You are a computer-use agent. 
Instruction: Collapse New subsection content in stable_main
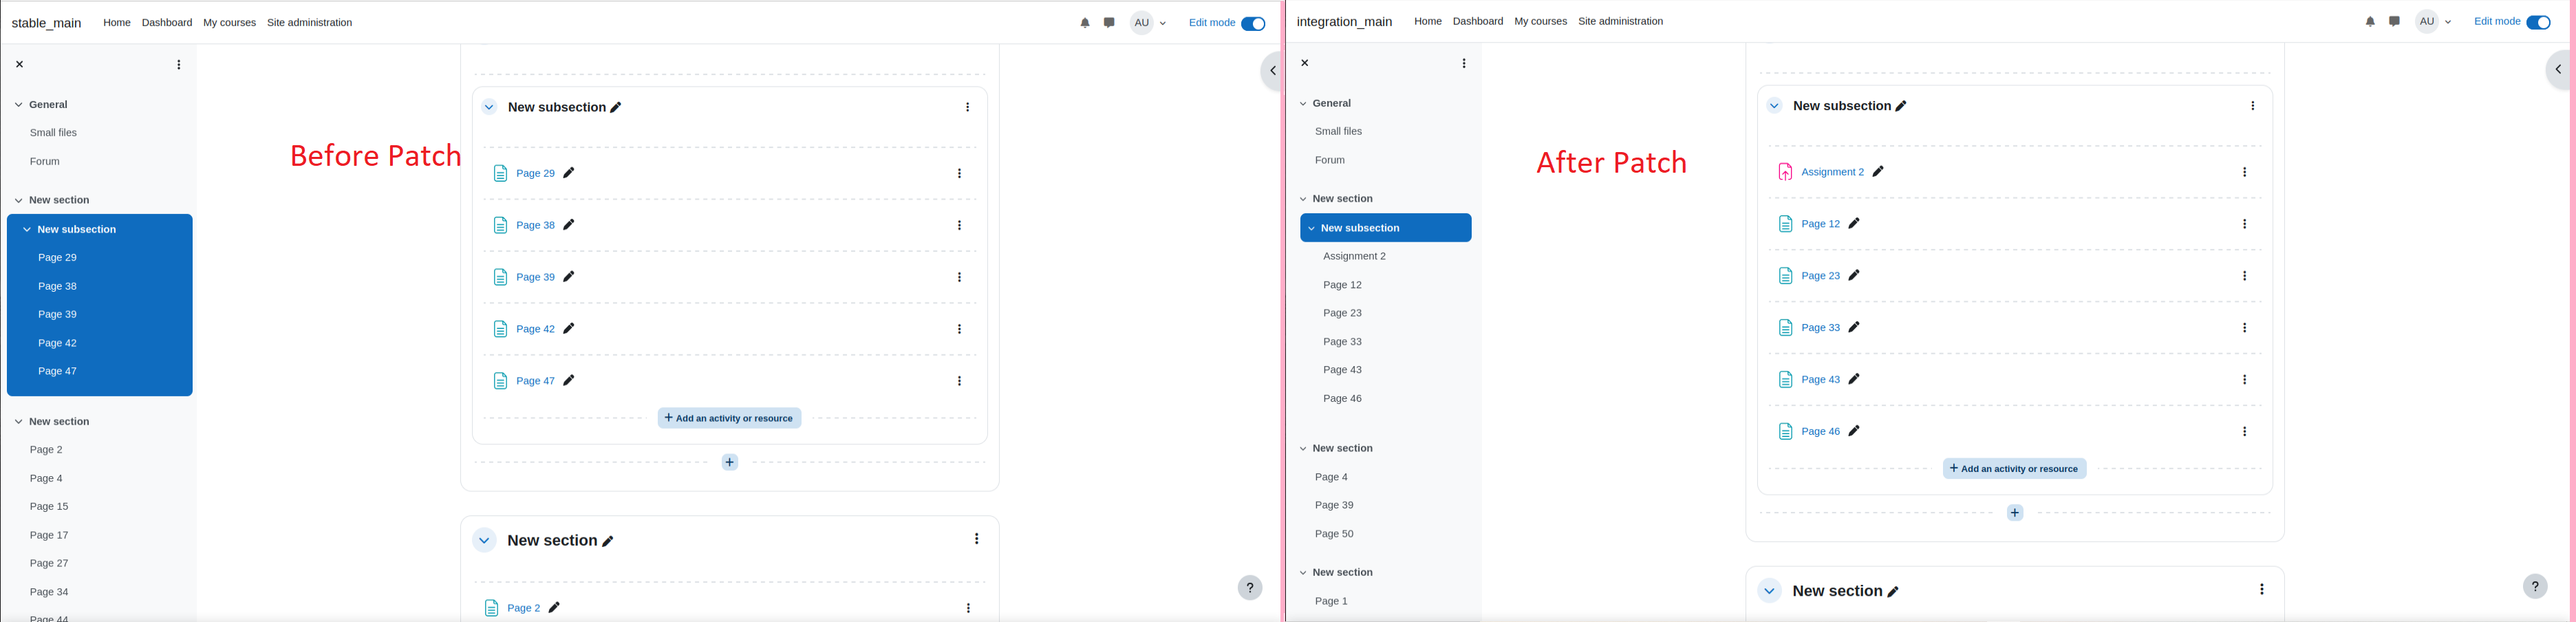point(489,107)
